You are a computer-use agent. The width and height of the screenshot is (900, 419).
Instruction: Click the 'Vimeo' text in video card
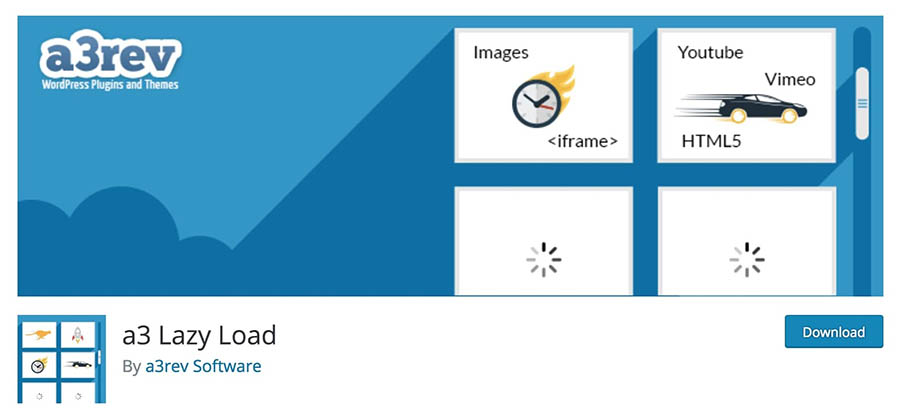coord(790,79)
